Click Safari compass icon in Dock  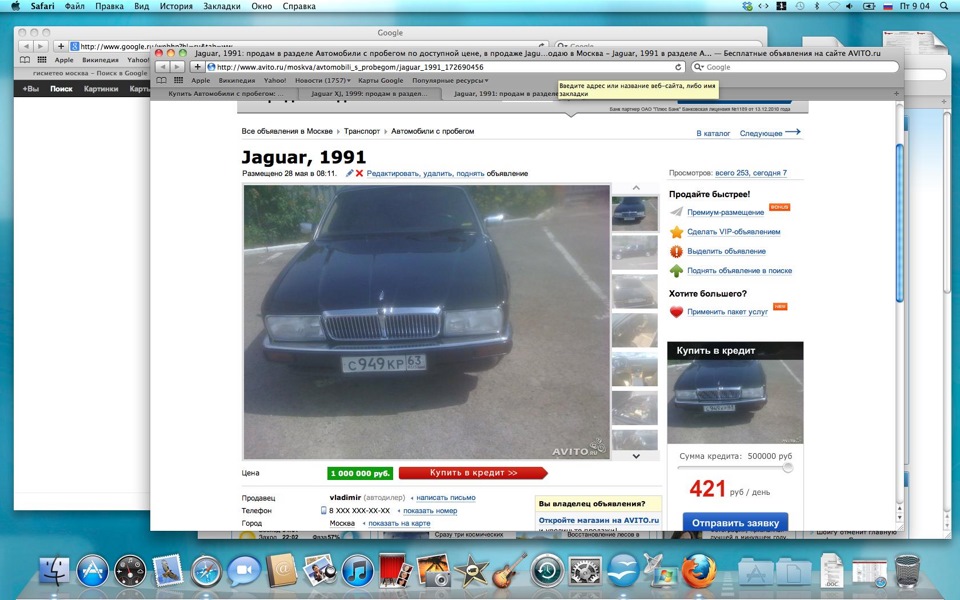(x=206, y=571)
